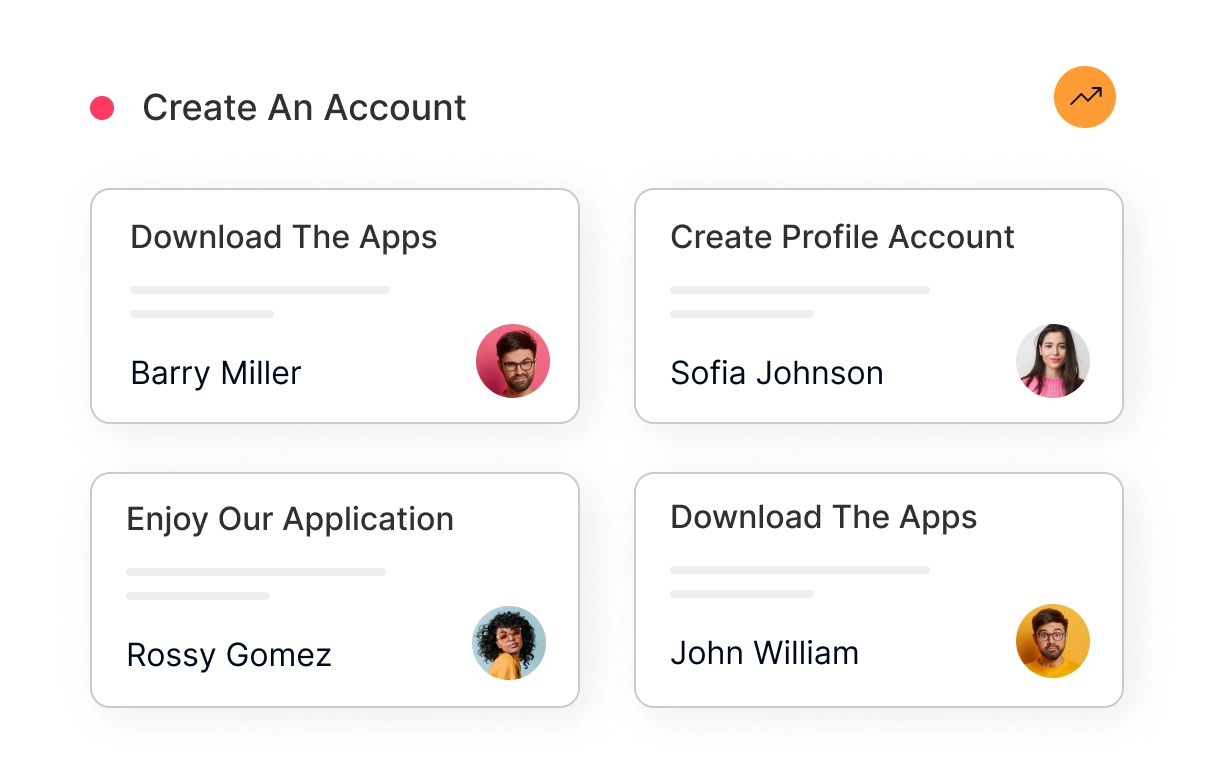This screenshot has height=784, width=1208.
Task: Click the Enjoy Our Application card title
Action: click(x=290, y=520)
